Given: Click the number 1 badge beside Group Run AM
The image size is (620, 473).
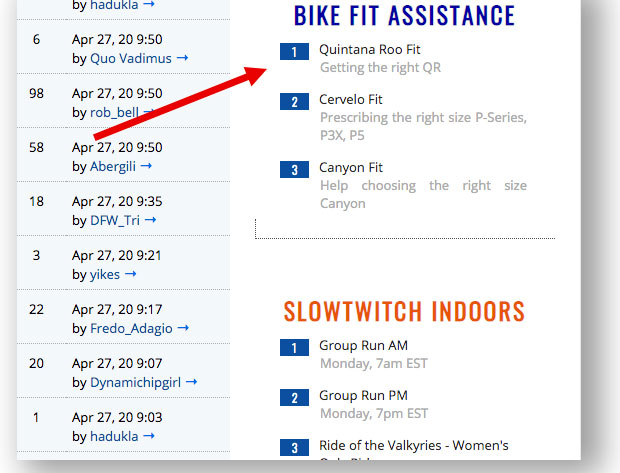Looking at the screenshot, I should (x=294, y=347).
